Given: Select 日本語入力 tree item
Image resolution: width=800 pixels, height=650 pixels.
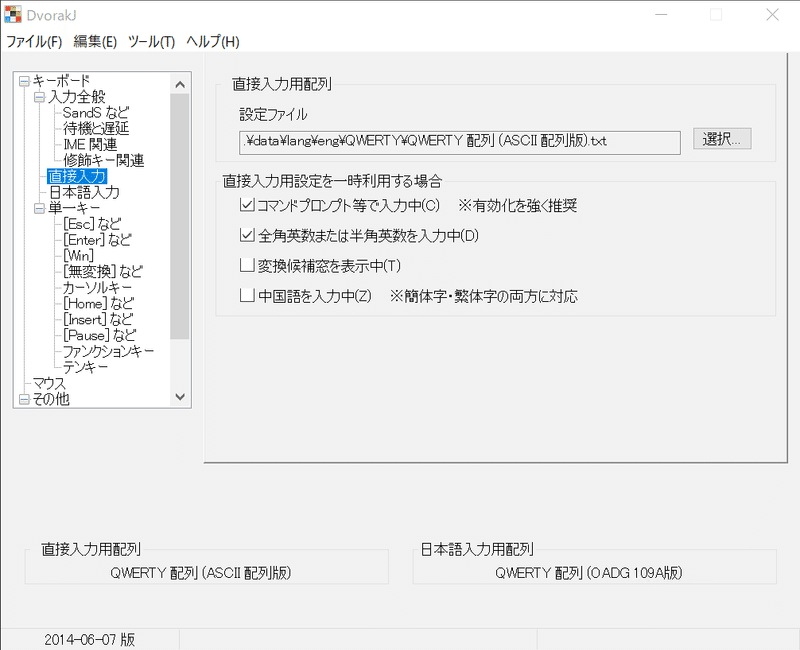Looking at the screenshot, I should pos(84,192).
